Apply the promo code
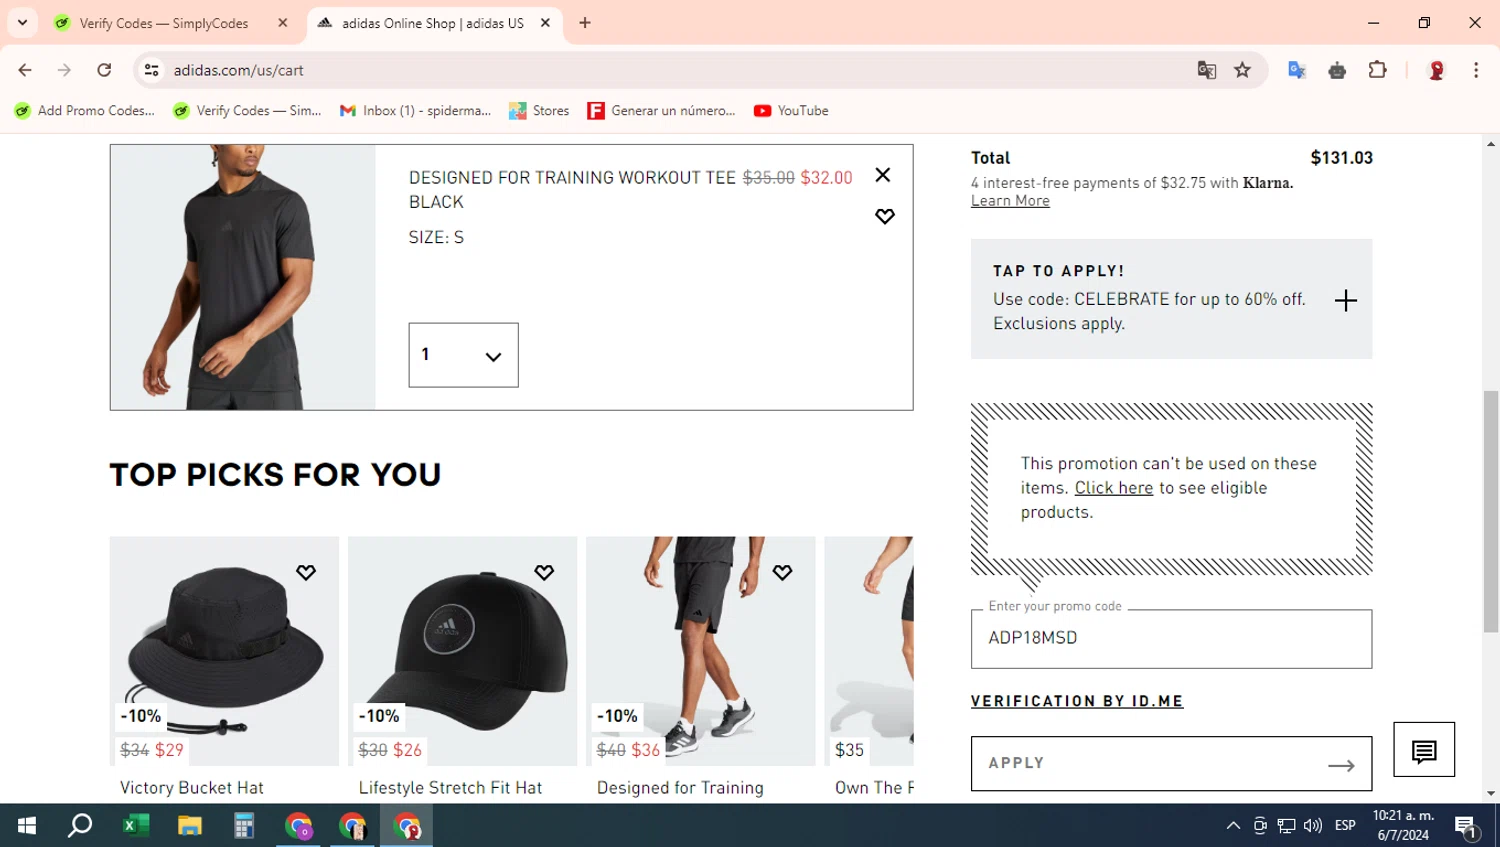Image resolution: width=1500 pixels, height=847 pixels. point(1171,764)
